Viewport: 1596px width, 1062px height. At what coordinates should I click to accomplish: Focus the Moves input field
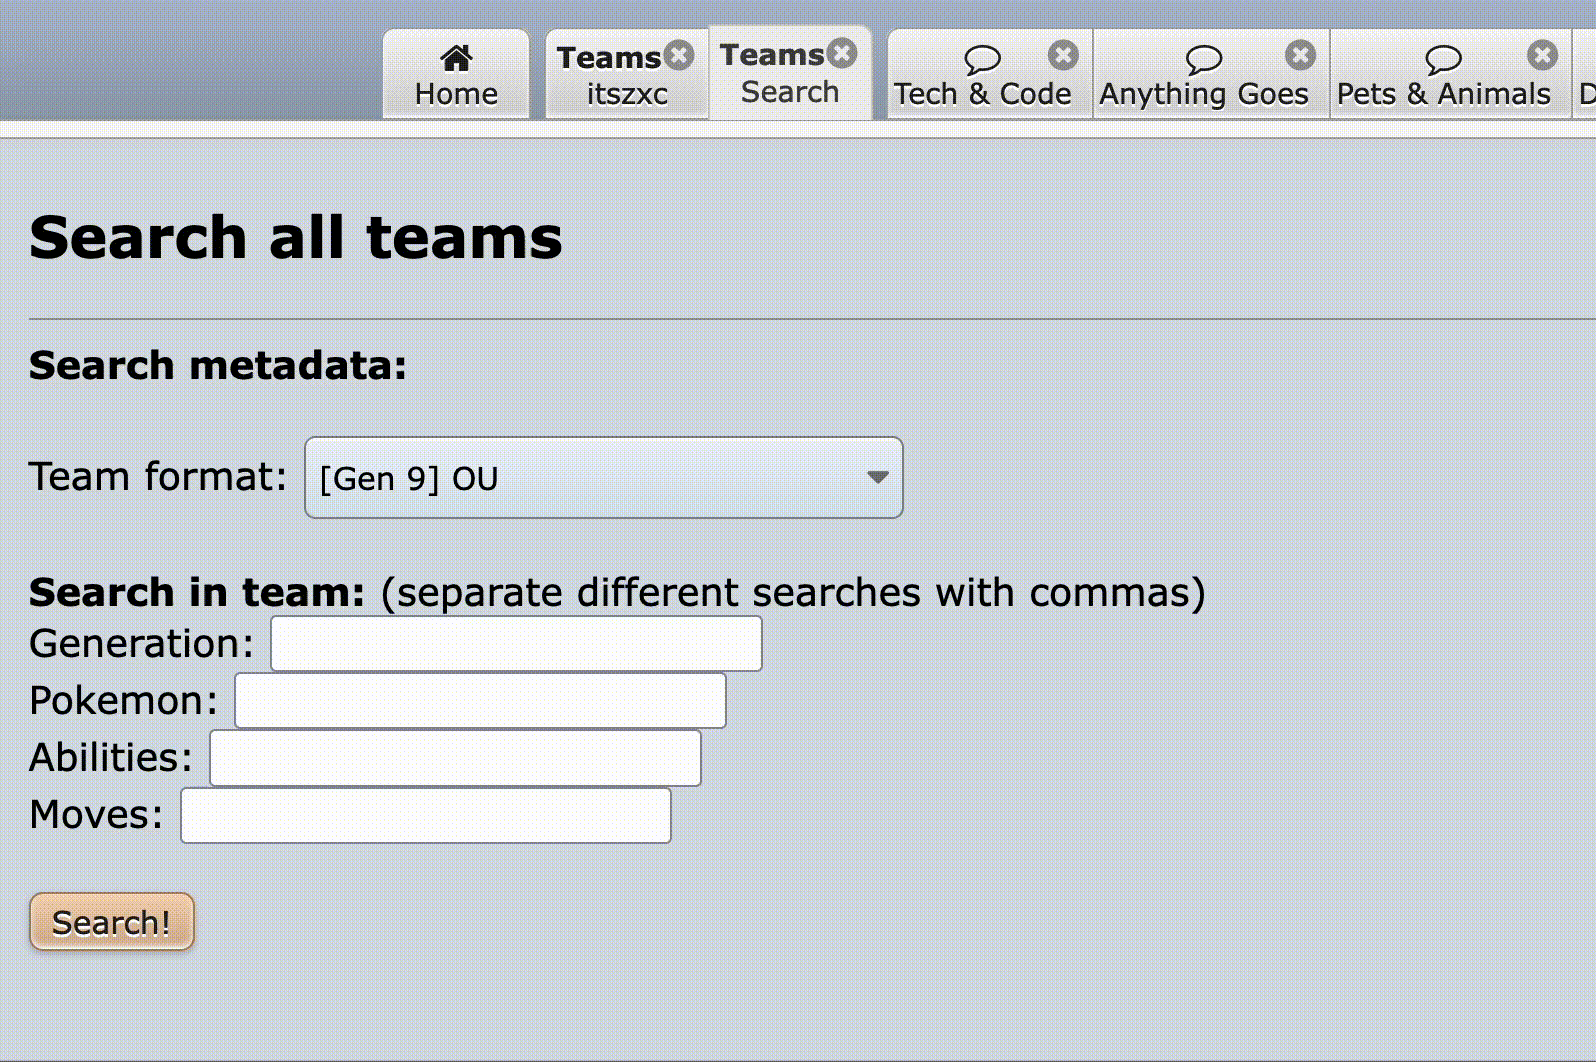pos(426,815)
